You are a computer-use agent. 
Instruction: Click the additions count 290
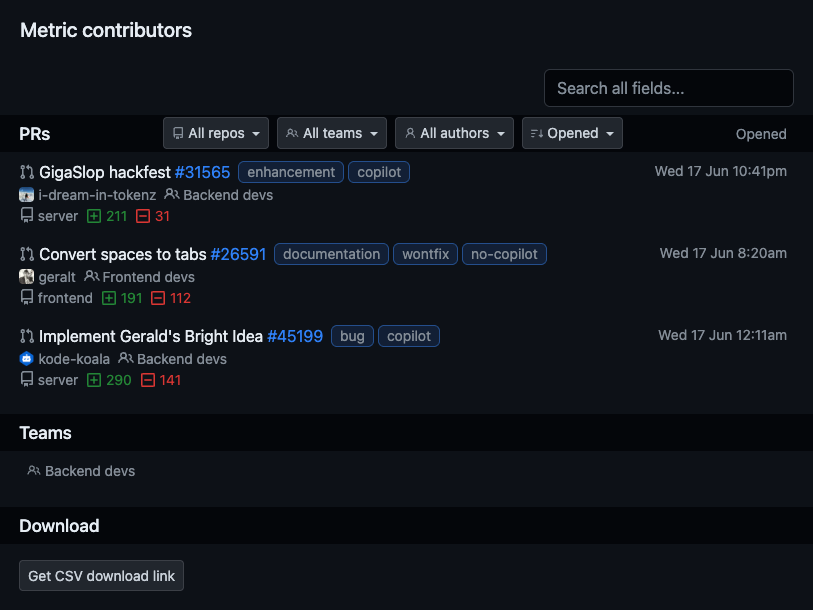[x=119, y=380]
